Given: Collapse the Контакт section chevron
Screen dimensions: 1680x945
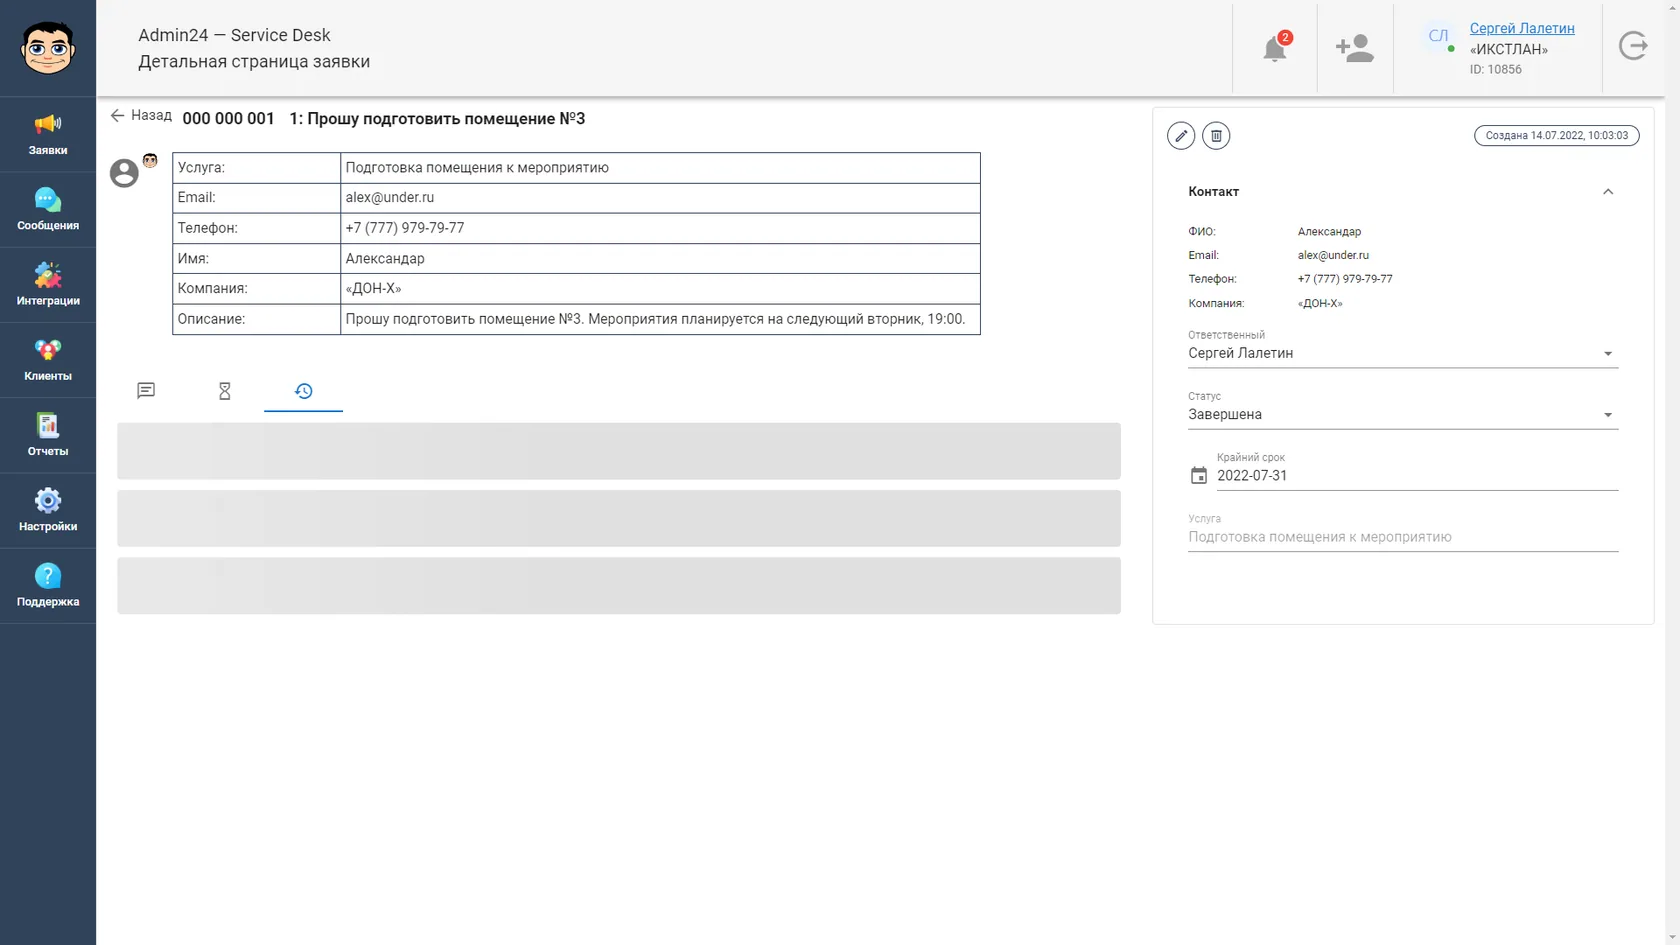Looking at the screenshot, I should (x=1608, y=192).
